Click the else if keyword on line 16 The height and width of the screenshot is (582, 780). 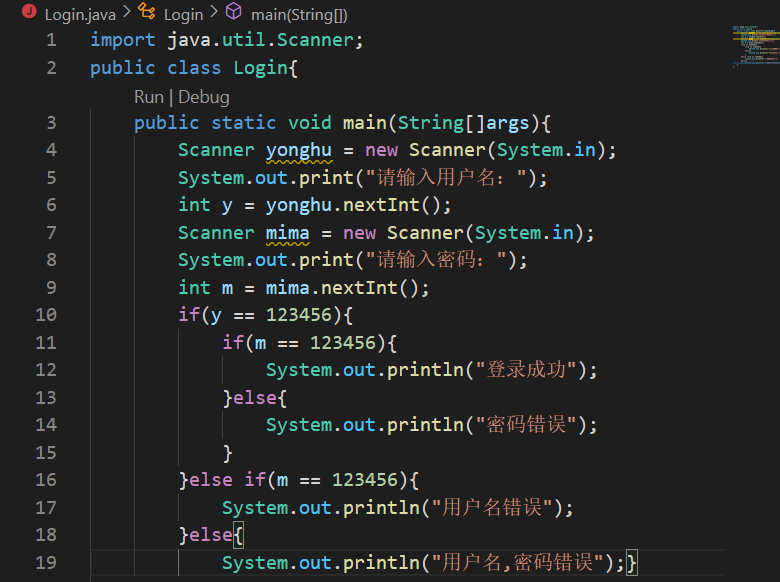(x=227, y=480)
